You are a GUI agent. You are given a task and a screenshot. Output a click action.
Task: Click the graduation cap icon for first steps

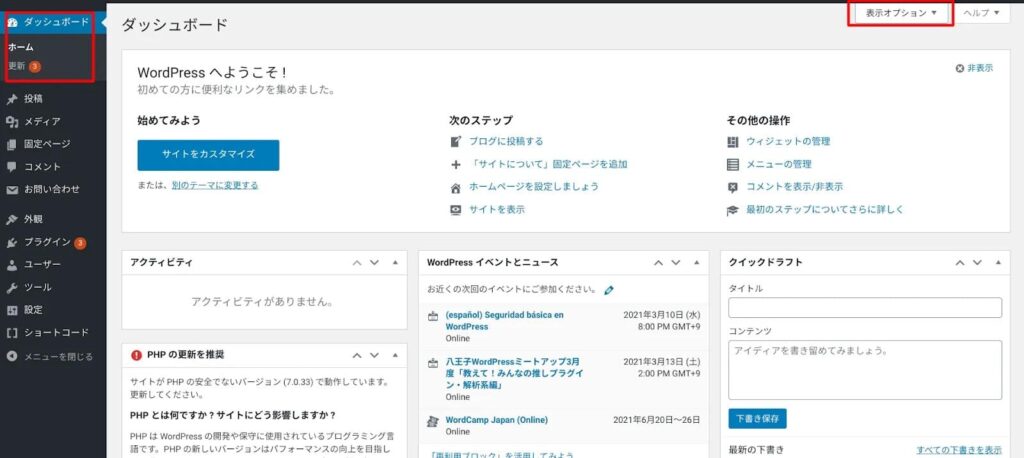pos(733,210)
